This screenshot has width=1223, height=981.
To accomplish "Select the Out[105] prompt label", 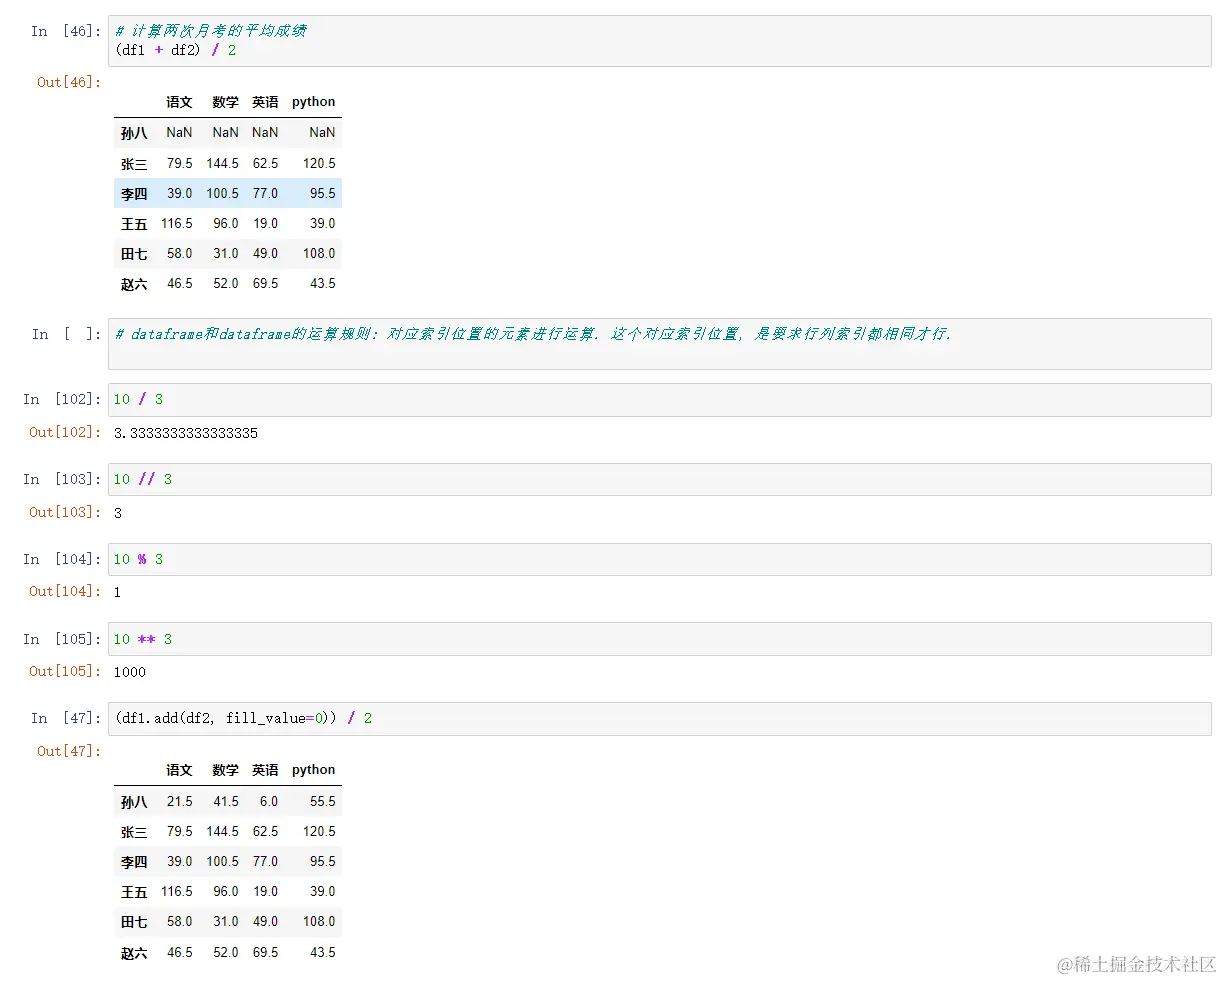I will click(65, 671).
